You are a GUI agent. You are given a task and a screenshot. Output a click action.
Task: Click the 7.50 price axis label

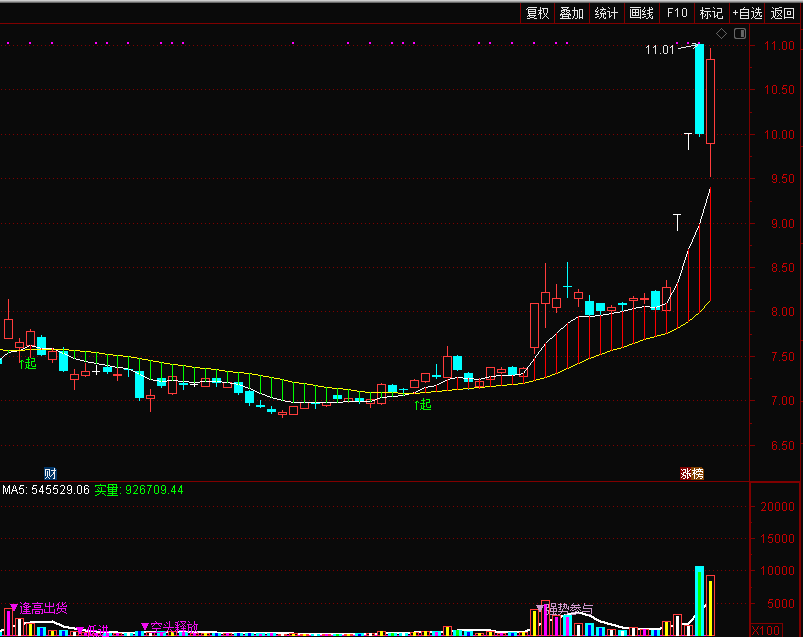tap(783, 356)
